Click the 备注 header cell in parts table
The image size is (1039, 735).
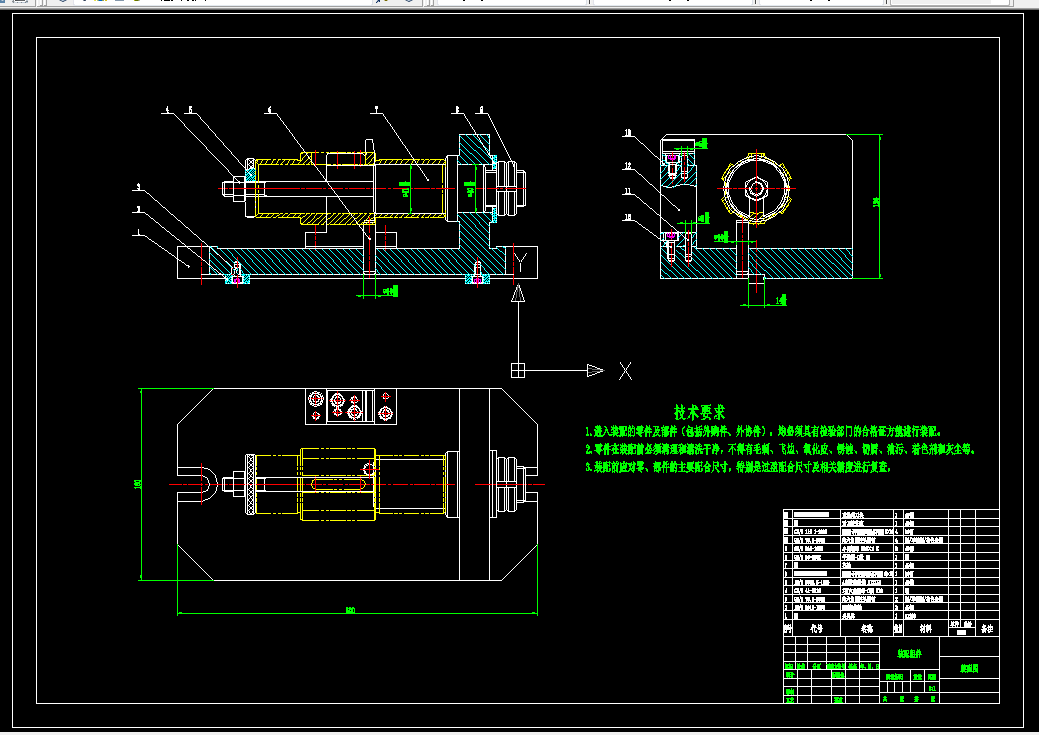tap(987, 628)
